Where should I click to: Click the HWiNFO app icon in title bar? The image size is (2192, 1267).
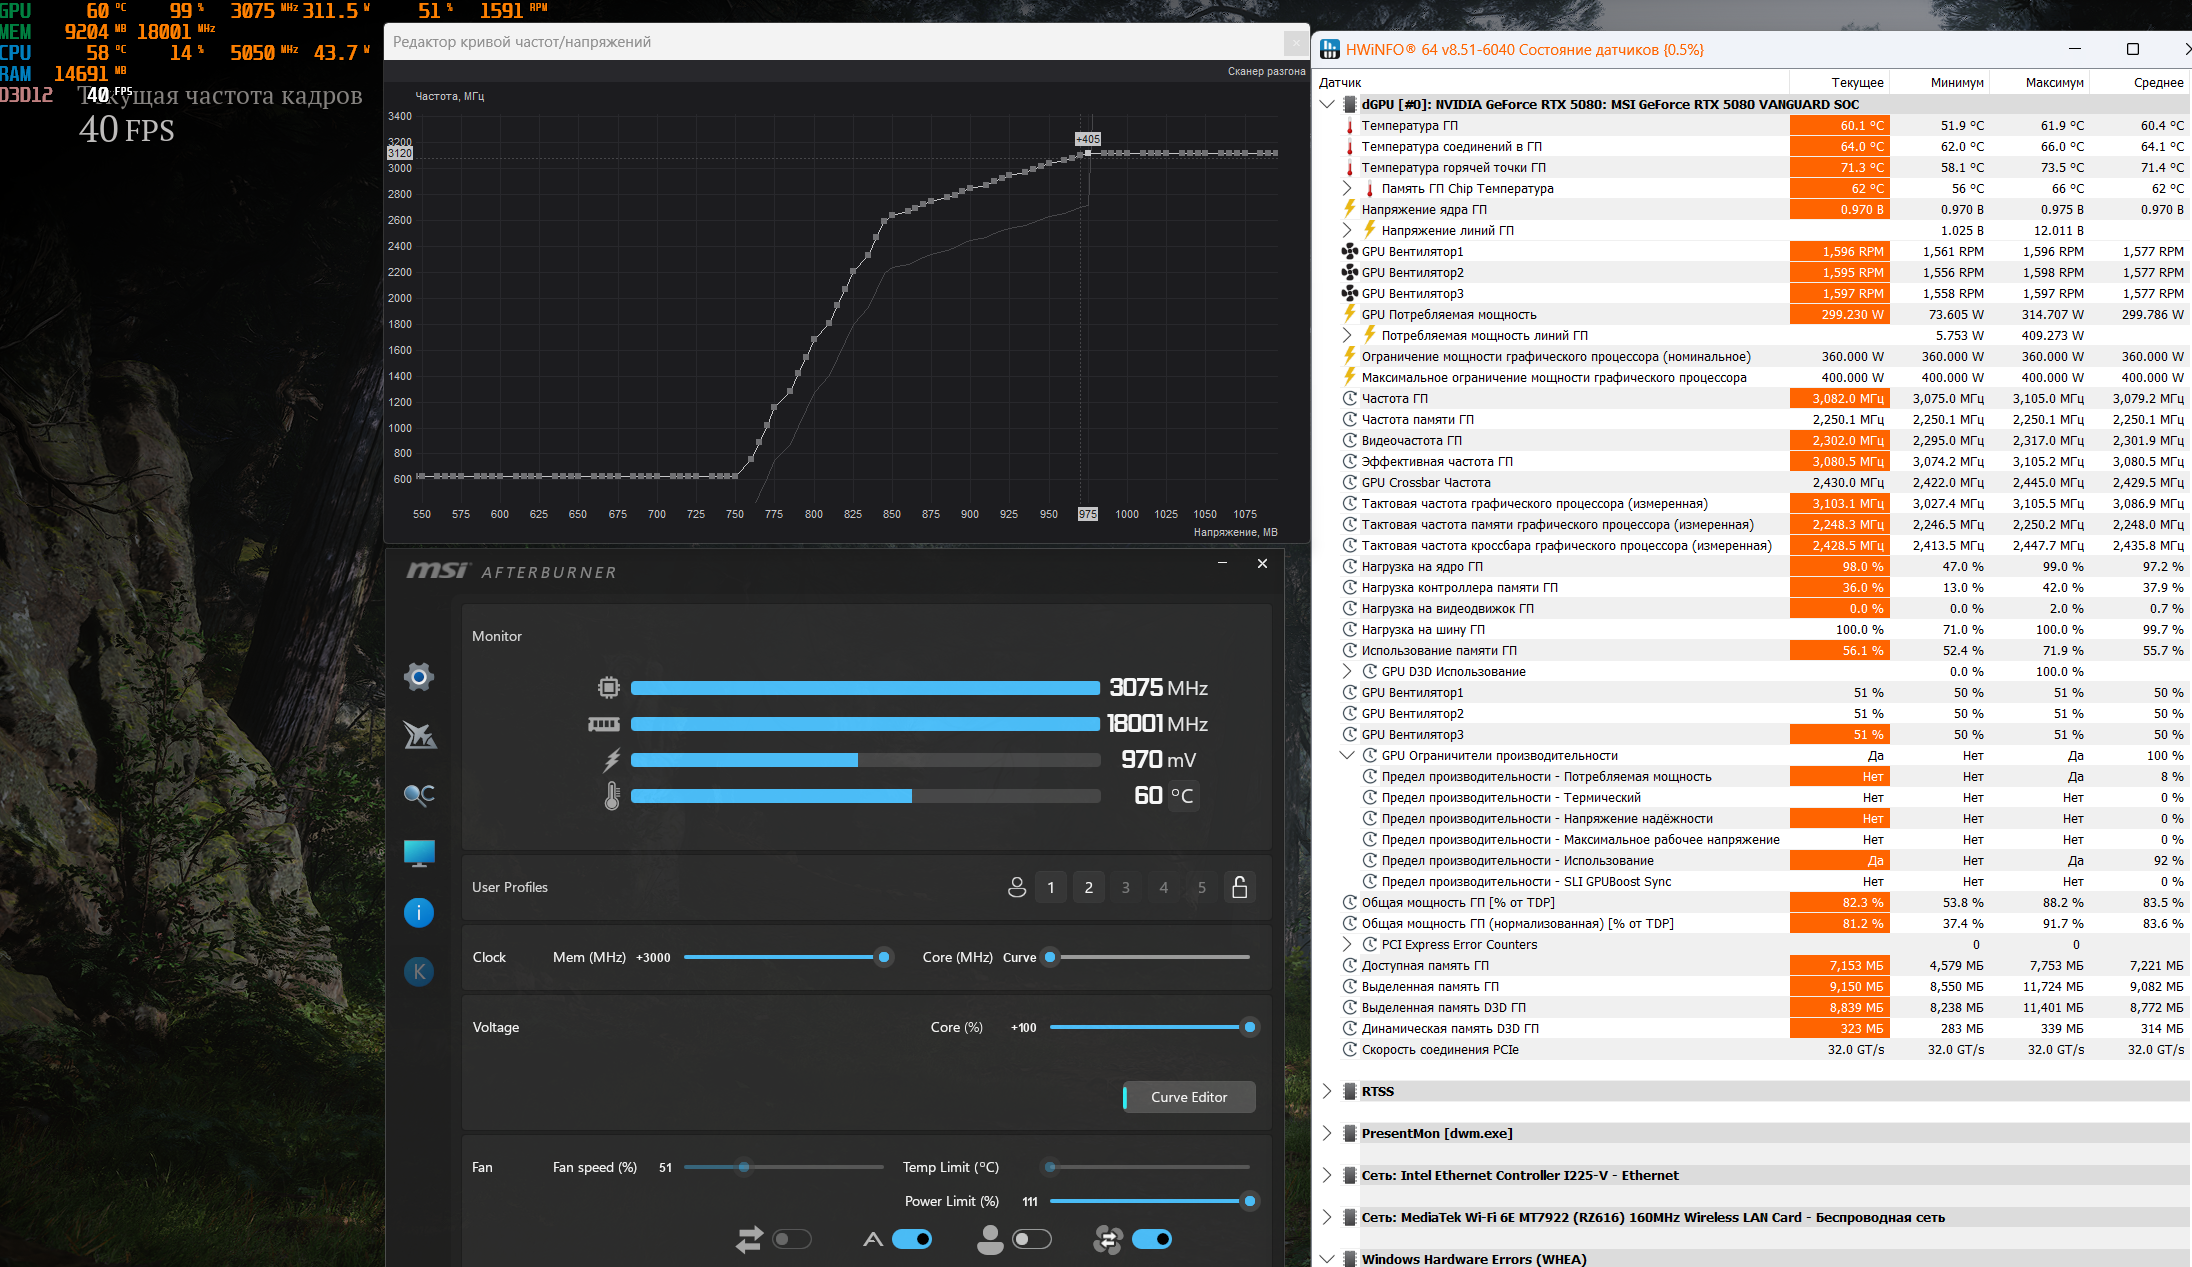click(x=1330, y=49)
